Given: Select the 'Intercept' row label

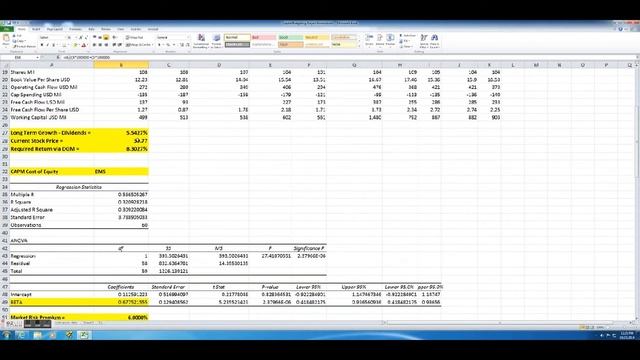Looking at the screenshot, I should (x=51, y=294).
